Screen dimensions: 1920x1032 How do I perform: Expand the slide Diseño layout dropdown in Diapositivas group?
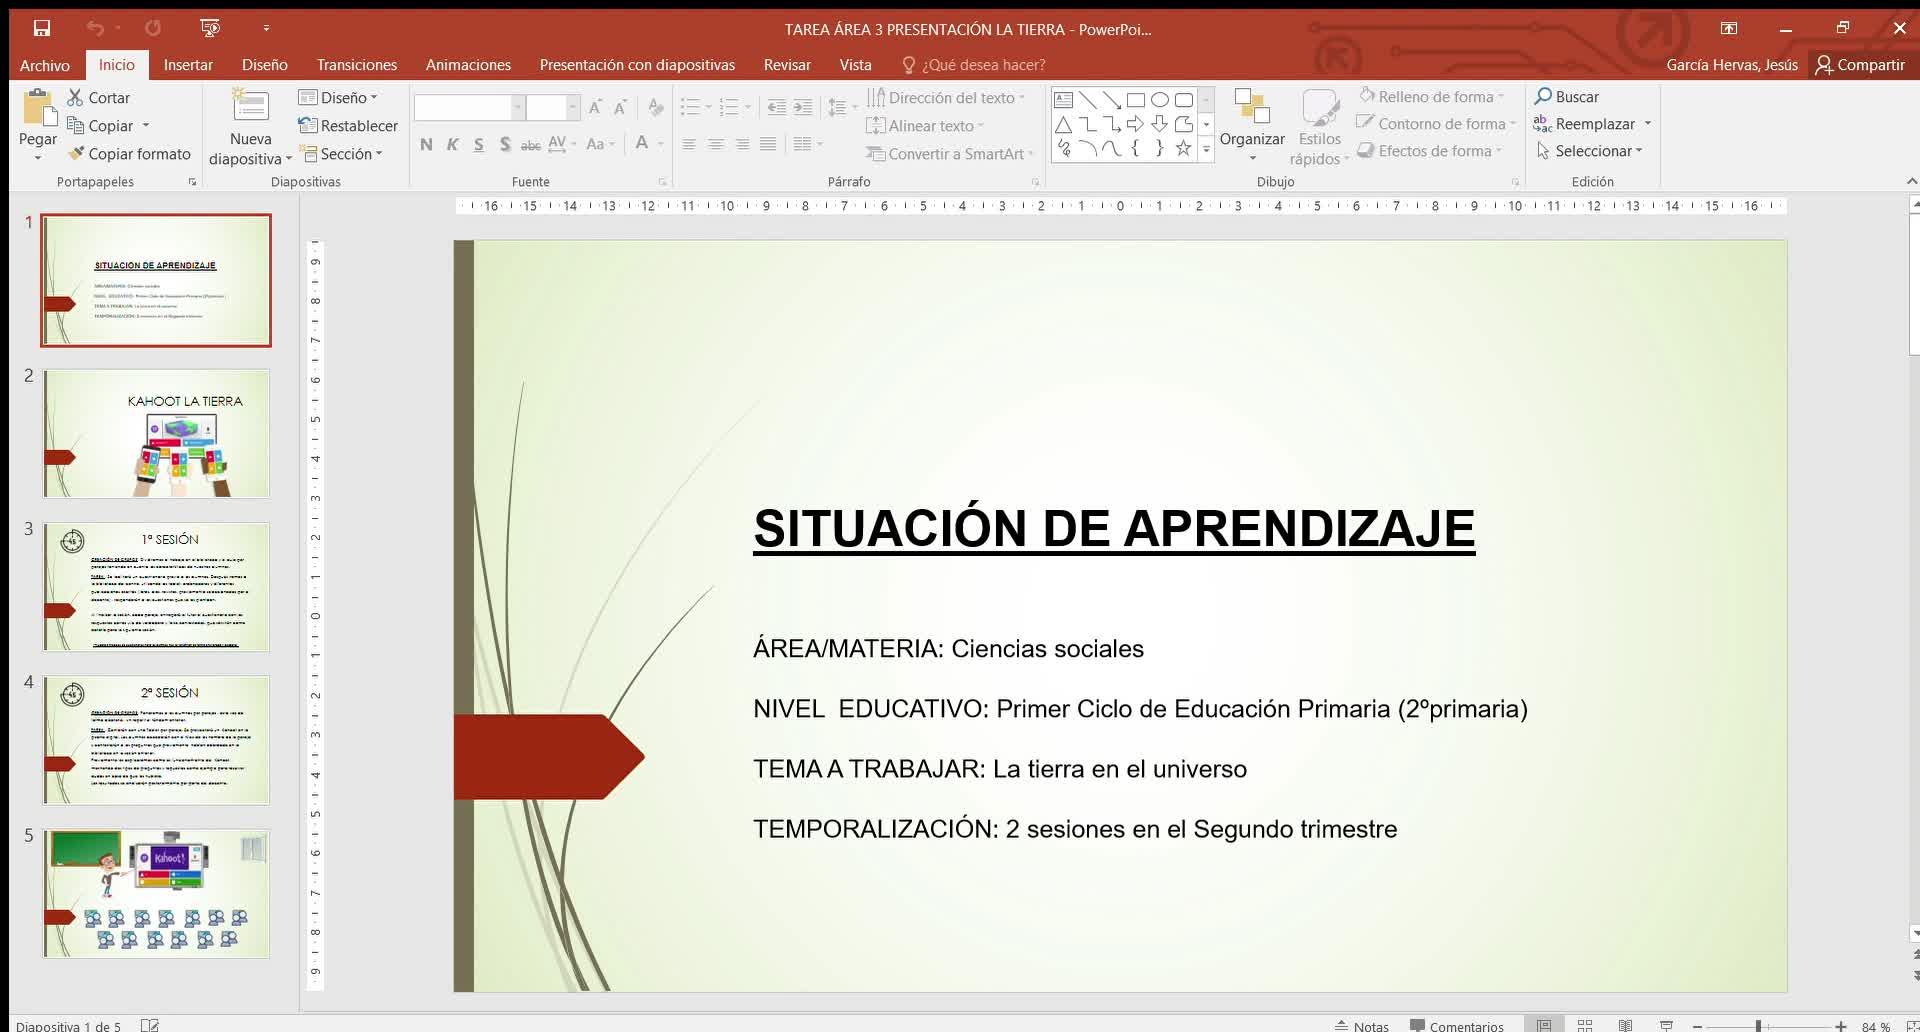pos(338,97)
